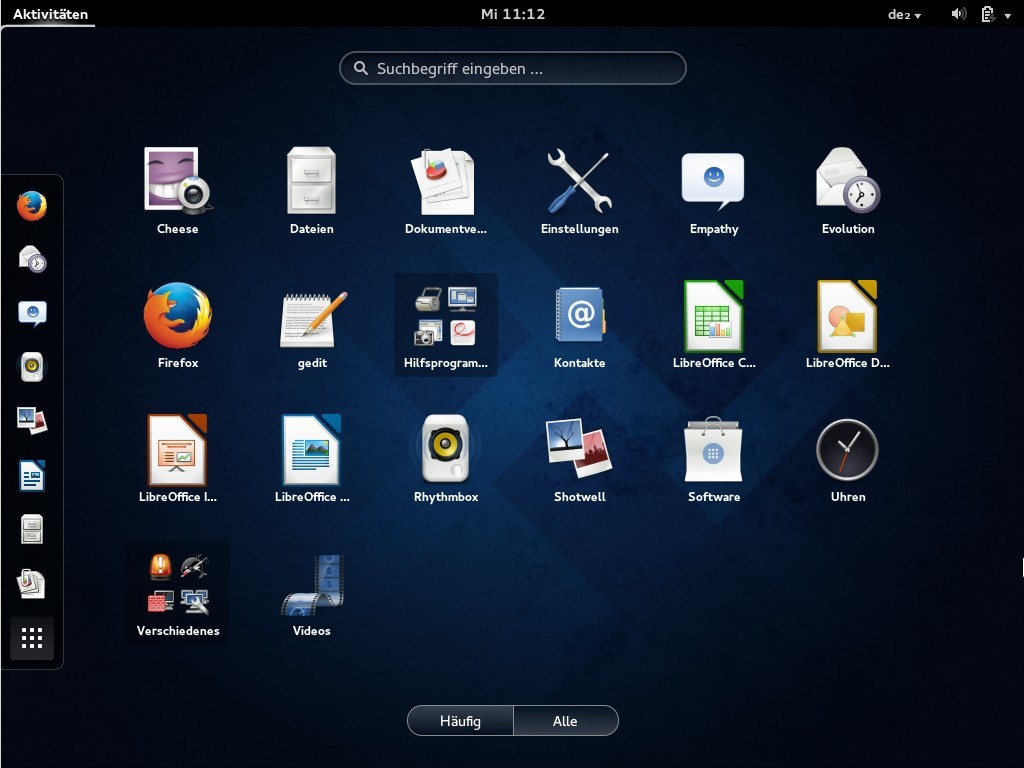Open Dateien in the application grid
The height and width of the screenshot is (768, 1024).
(312, 191)
